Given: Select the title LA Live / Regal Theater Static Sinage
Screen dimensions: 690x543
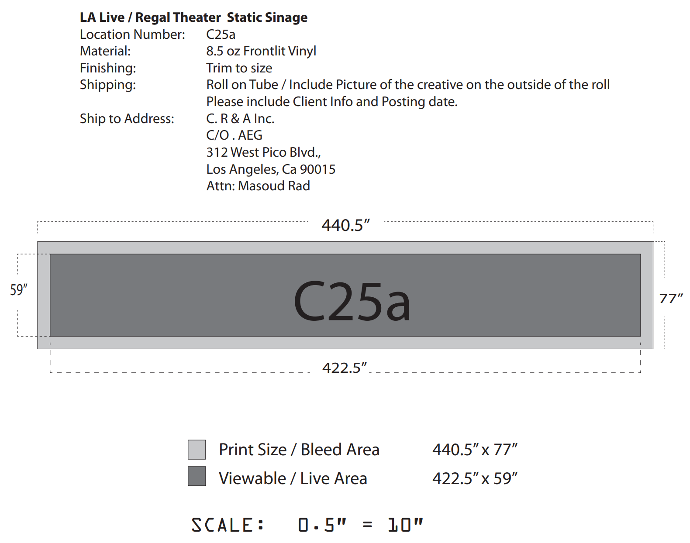Looking at the screenshot, I should pos(194,18).
